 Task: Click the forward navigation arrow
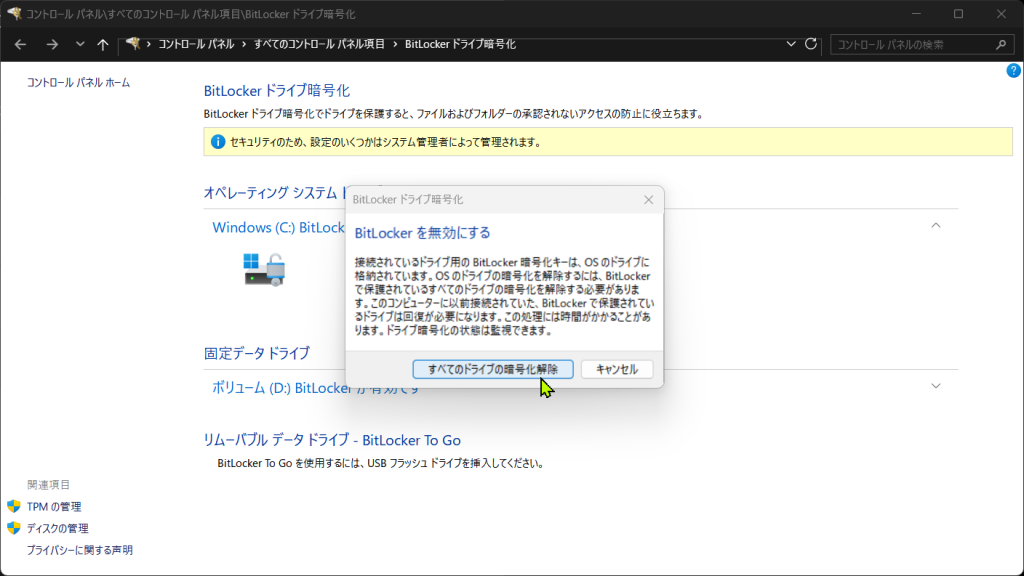point(52,45)
